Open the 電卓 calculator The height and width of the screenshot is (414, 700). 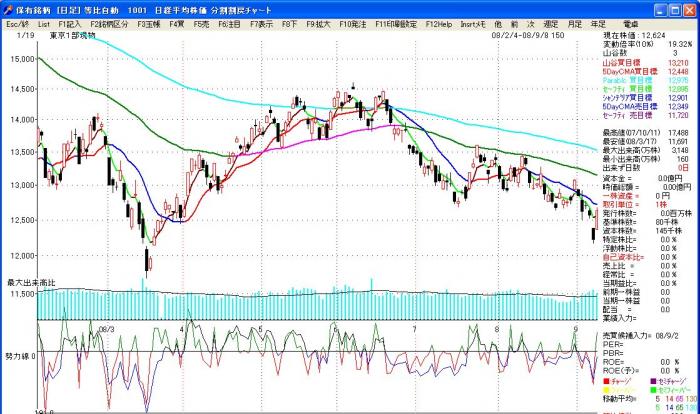(x=631, y=25)
